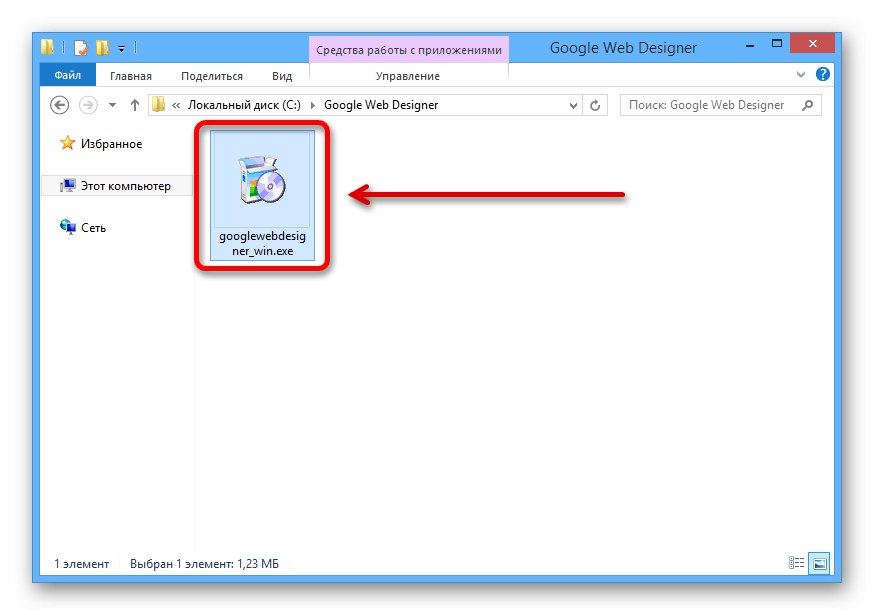
Task: Select the googlewebdesigner_win.exe file
Action: click(262, 195)
